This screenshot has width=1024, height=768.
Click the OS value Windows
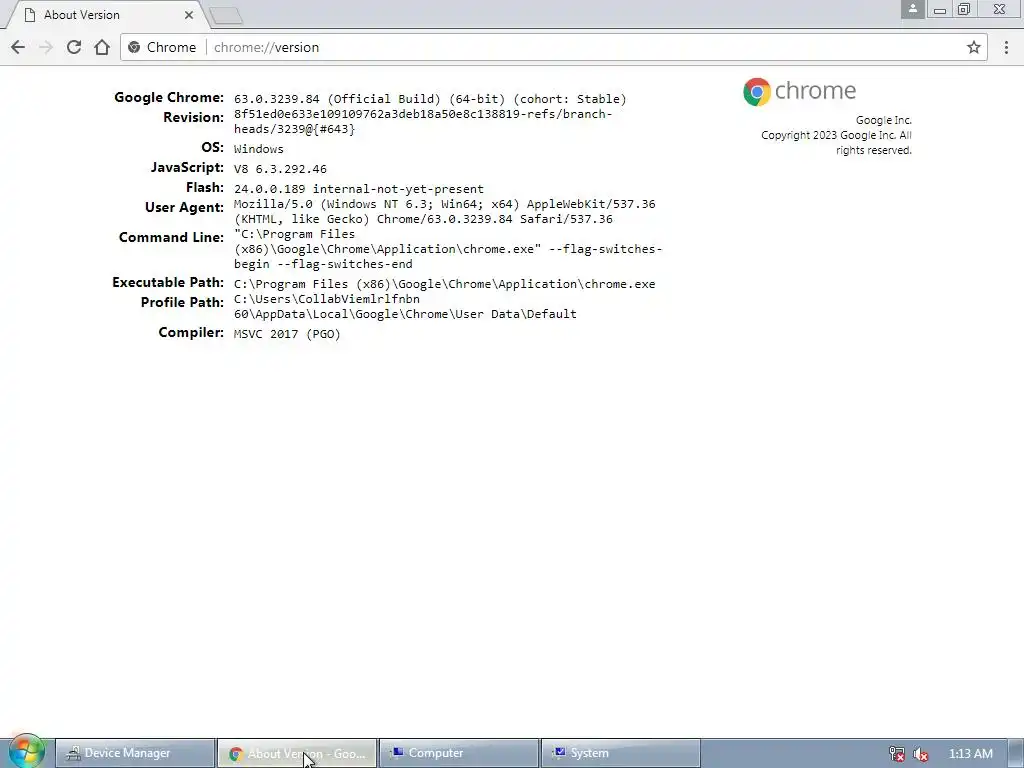pyautogui.click(x=259, y=149)
